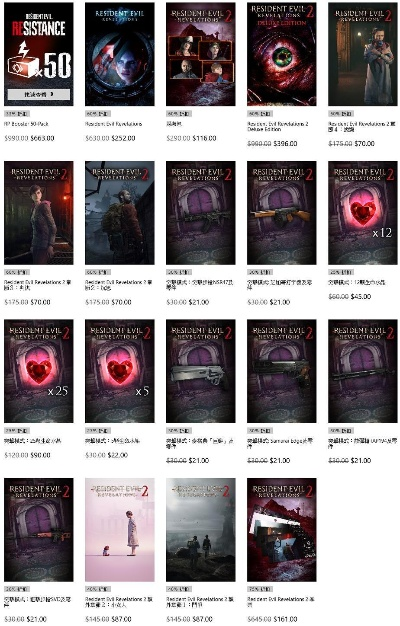
Task: Open the cover of bearded man with backpack
Action: click(x=120, y=213)
